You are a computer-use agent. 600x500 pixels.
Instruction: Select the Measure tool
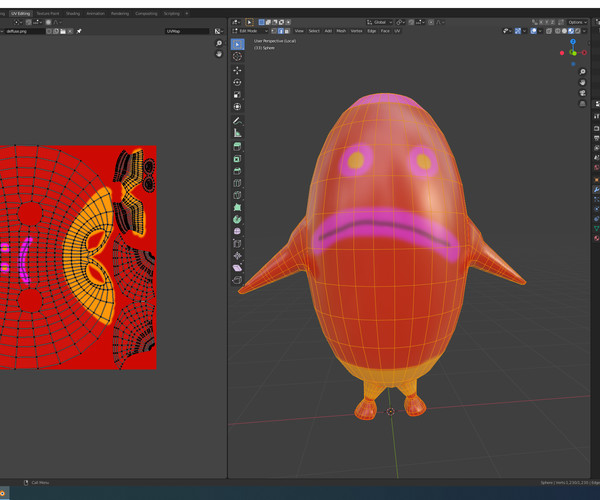coord(237,132)
